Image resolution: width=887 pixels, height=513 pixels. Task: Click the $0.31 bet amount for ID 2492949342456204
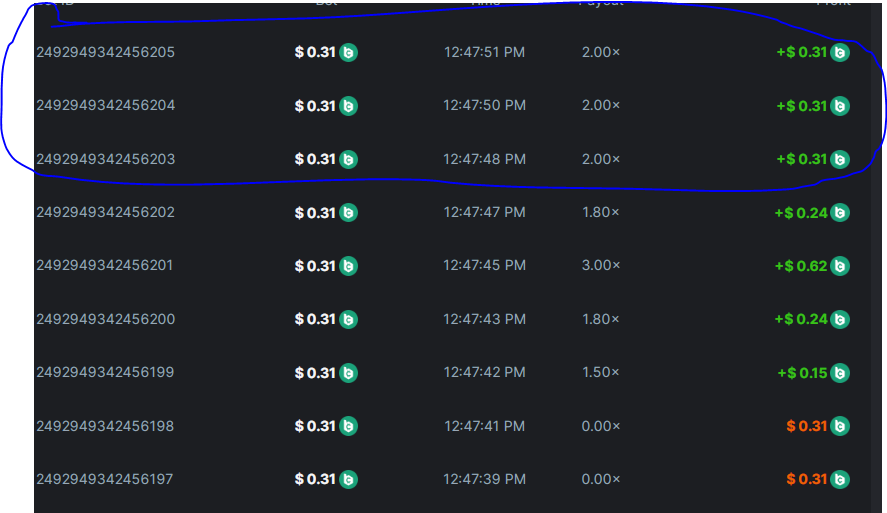click(x=316, y=106)
